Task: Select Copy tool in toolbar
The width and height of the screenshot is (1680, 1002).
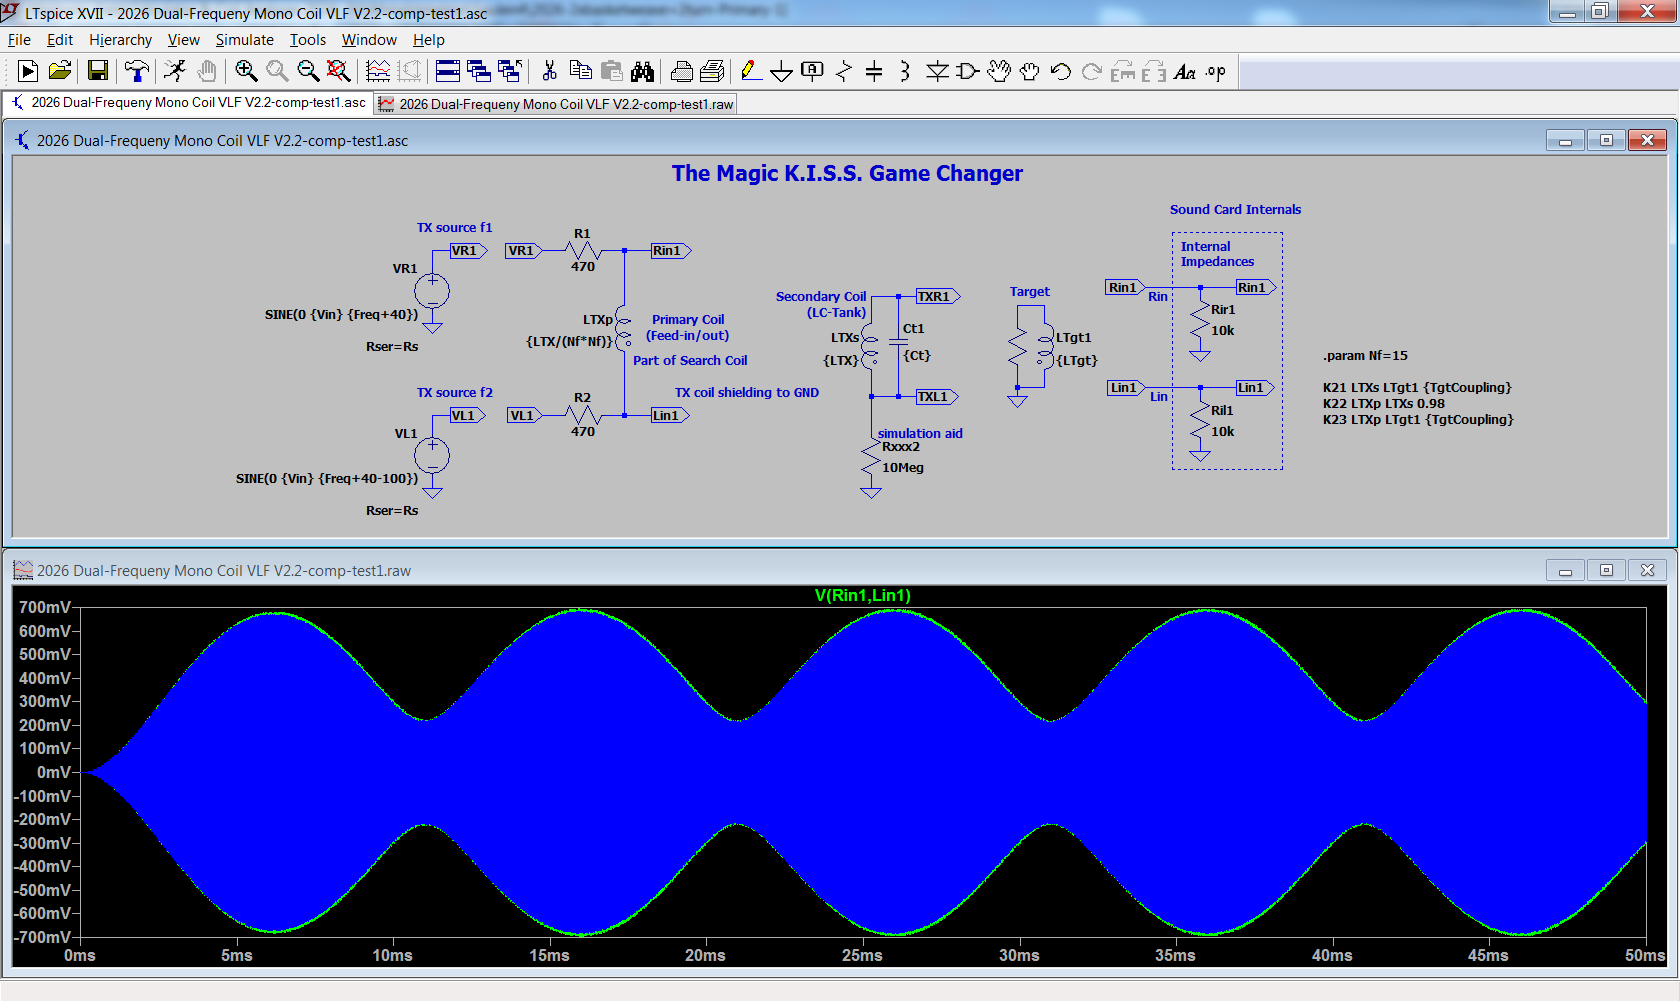Action: pyautogui.click(x=580, y=71)
